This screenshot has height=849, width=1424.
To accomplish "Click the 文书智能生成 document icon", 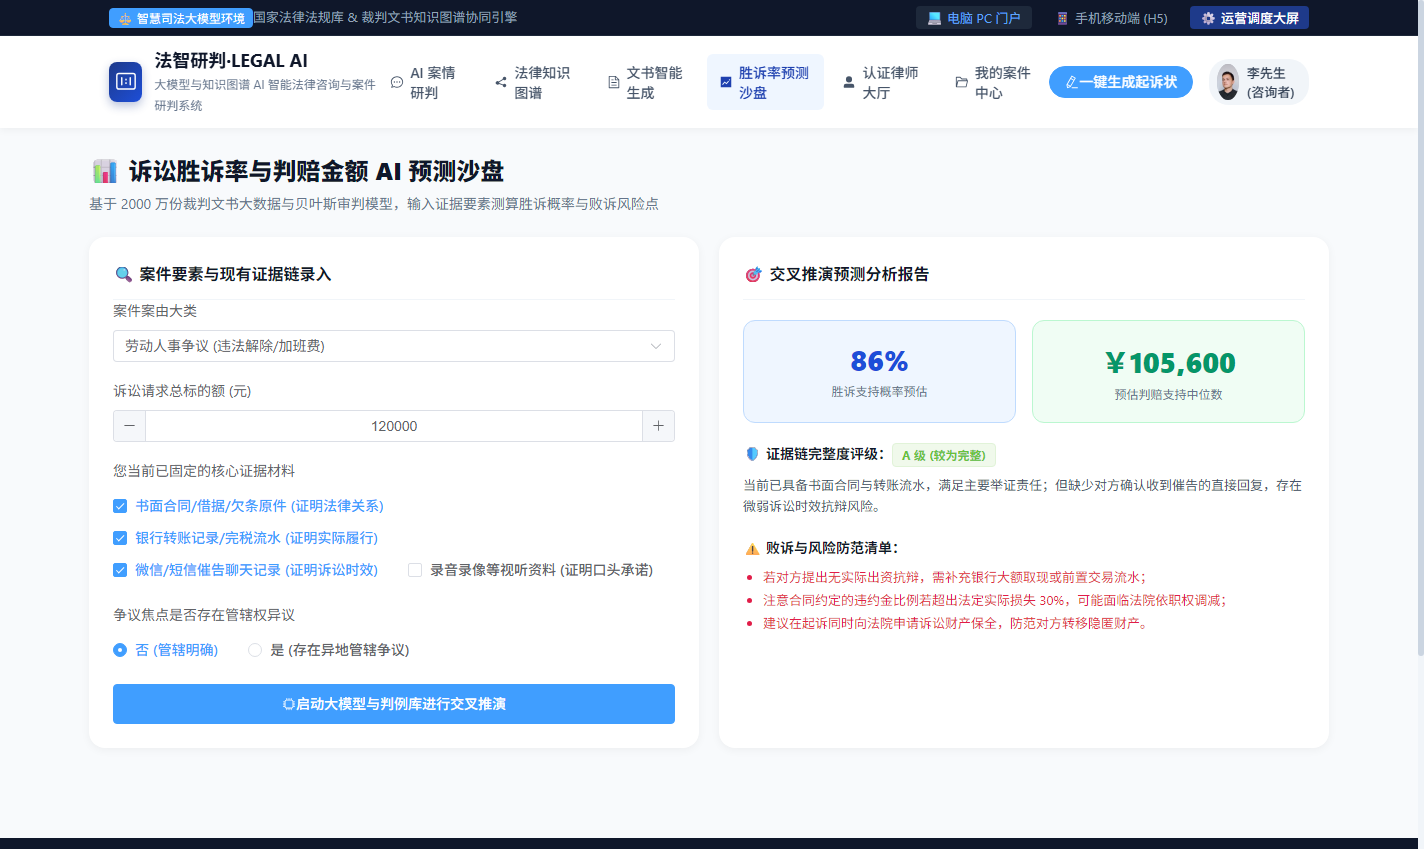I will pyautogui.click(x=614, y=82).
